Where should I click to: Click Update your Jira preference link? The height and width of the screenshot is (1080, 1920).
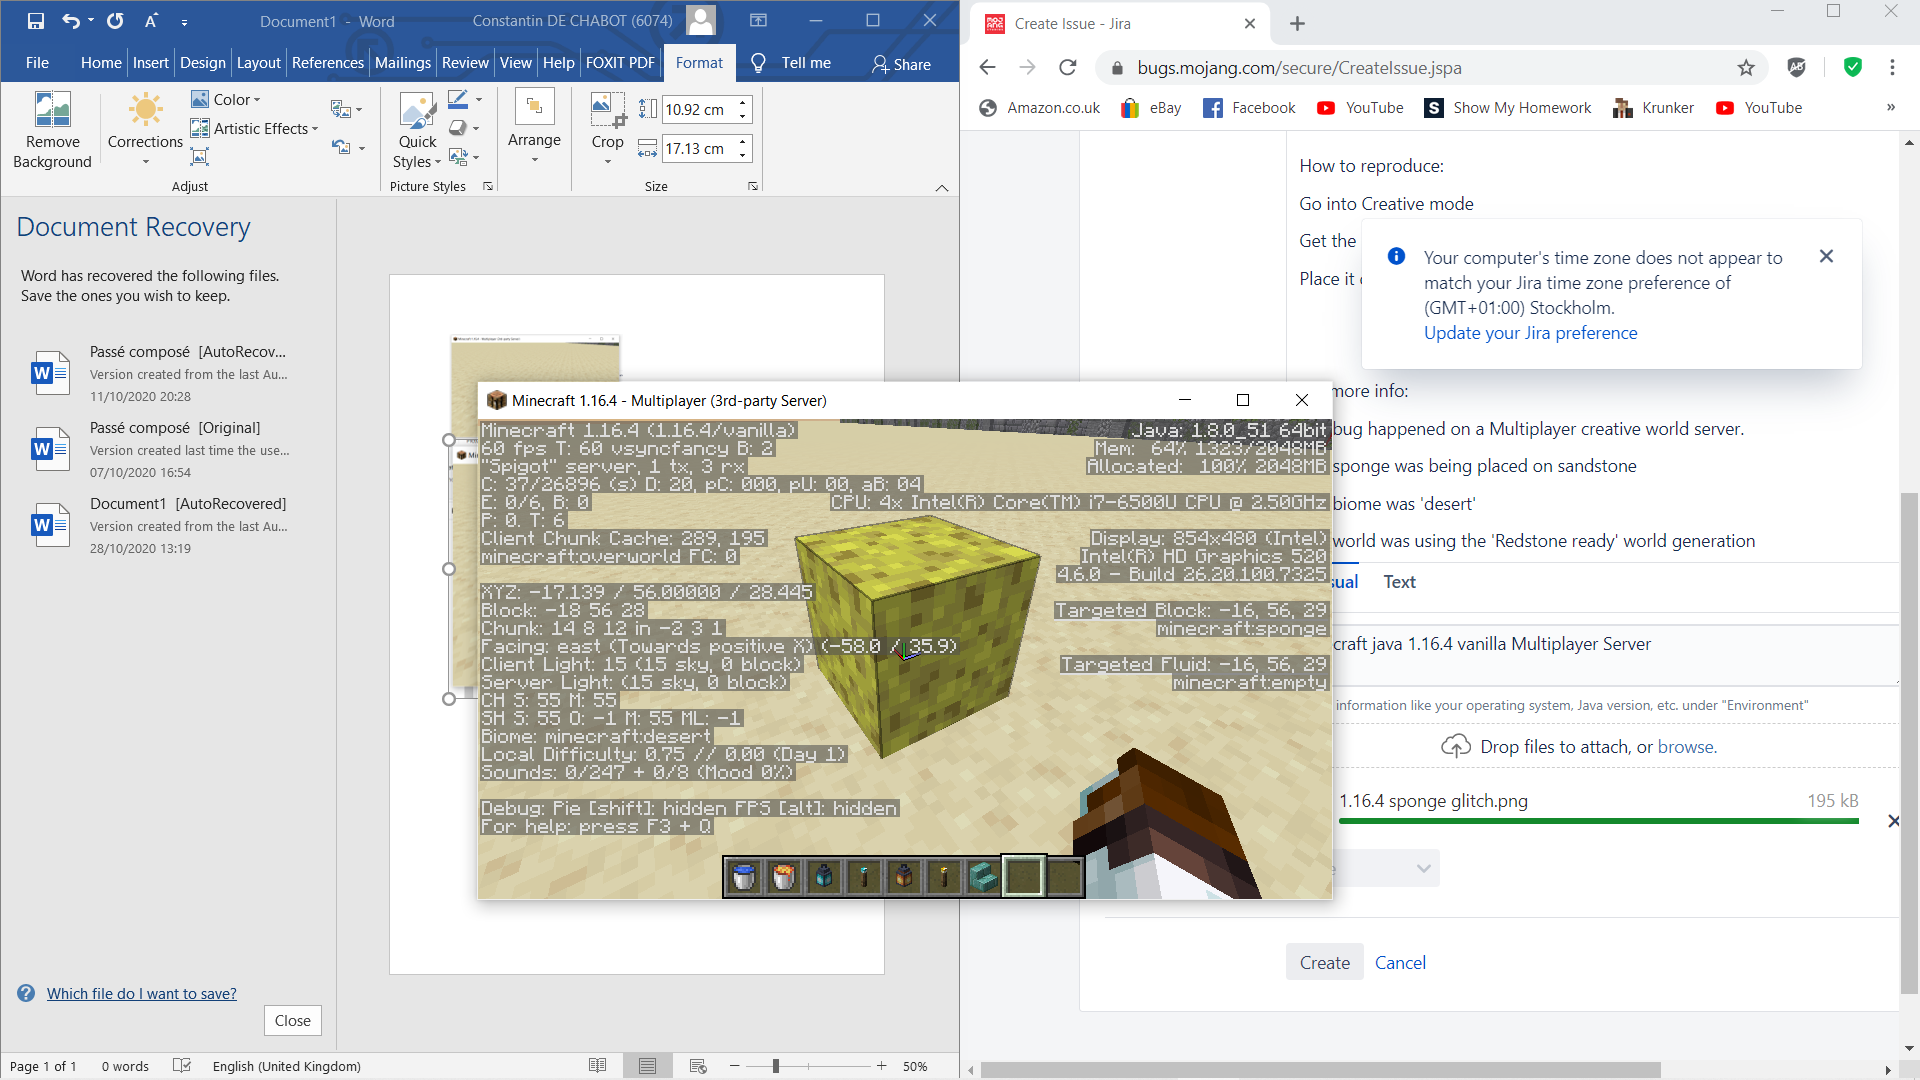pyautogui.click(x=1530, y=333)
